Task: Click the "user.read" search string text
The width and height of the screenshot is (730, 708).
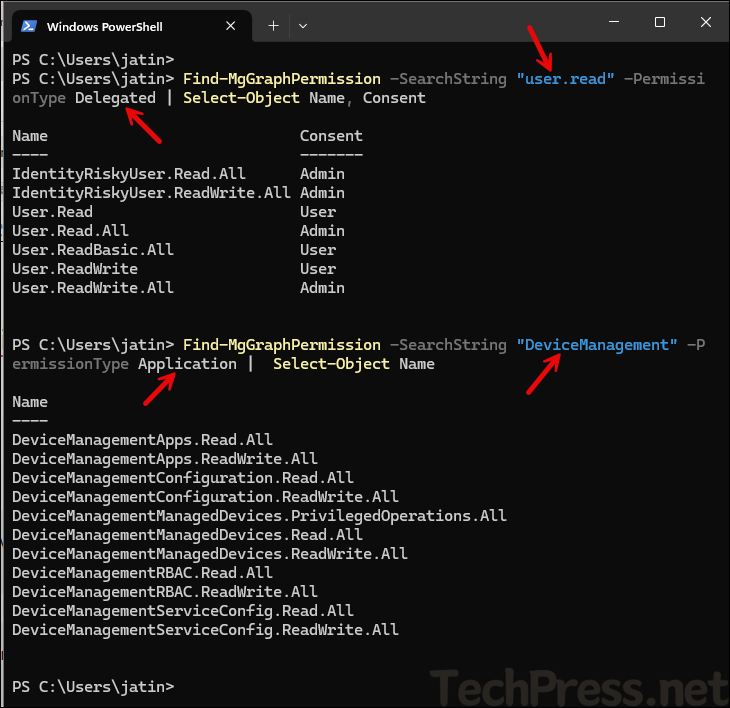Action: coord(566,79)
